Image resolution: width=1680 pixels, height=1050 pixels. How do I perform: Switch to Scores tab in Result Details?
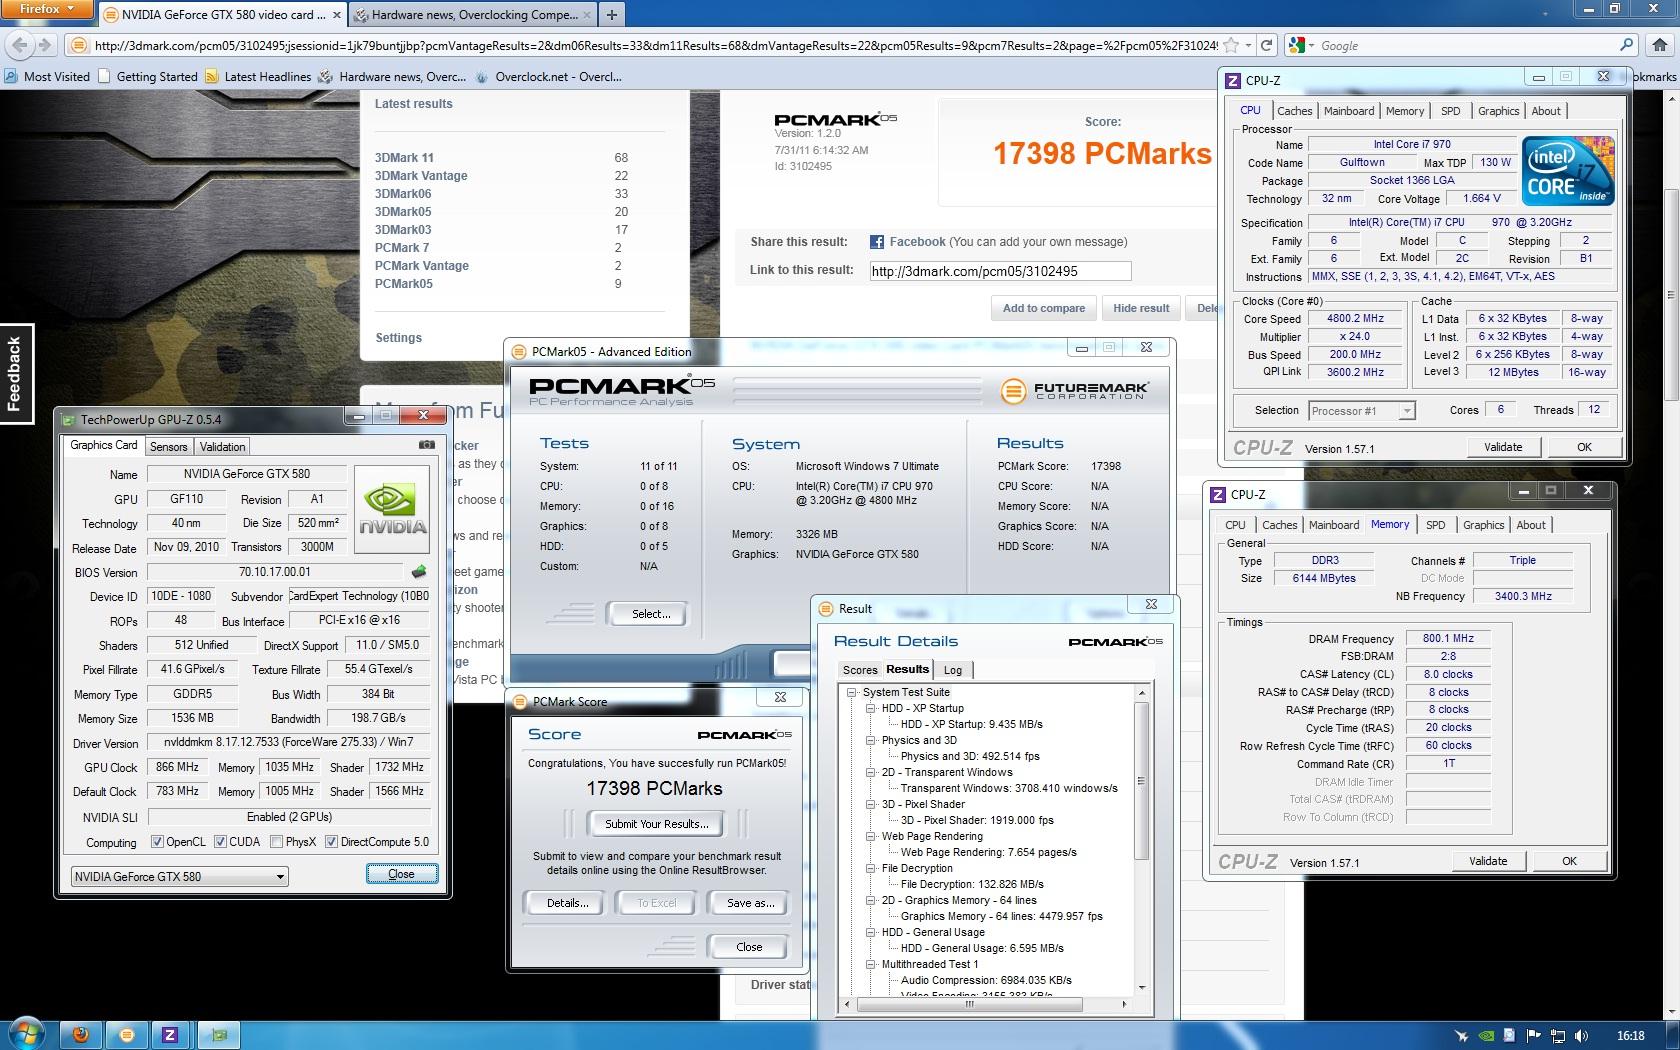coord(860,670)
